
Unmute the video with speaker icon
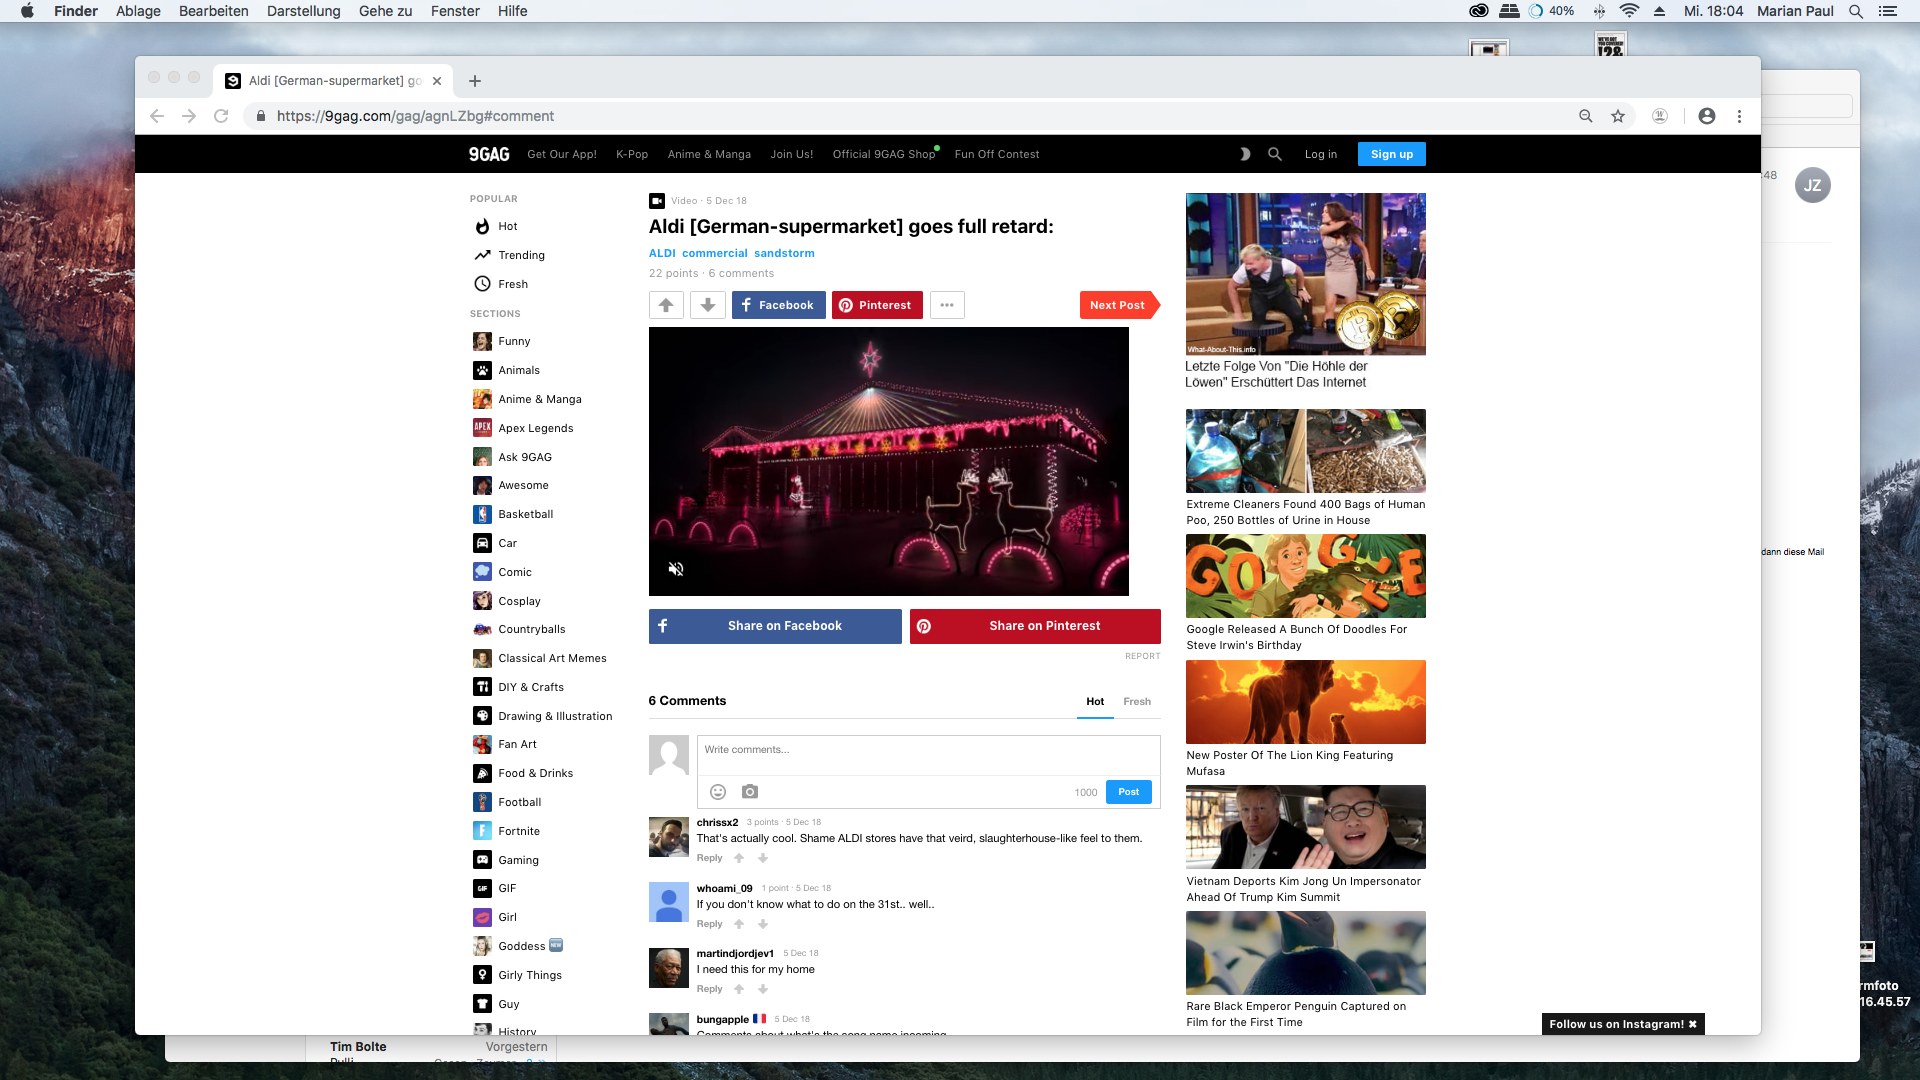[x=676, y=569]
